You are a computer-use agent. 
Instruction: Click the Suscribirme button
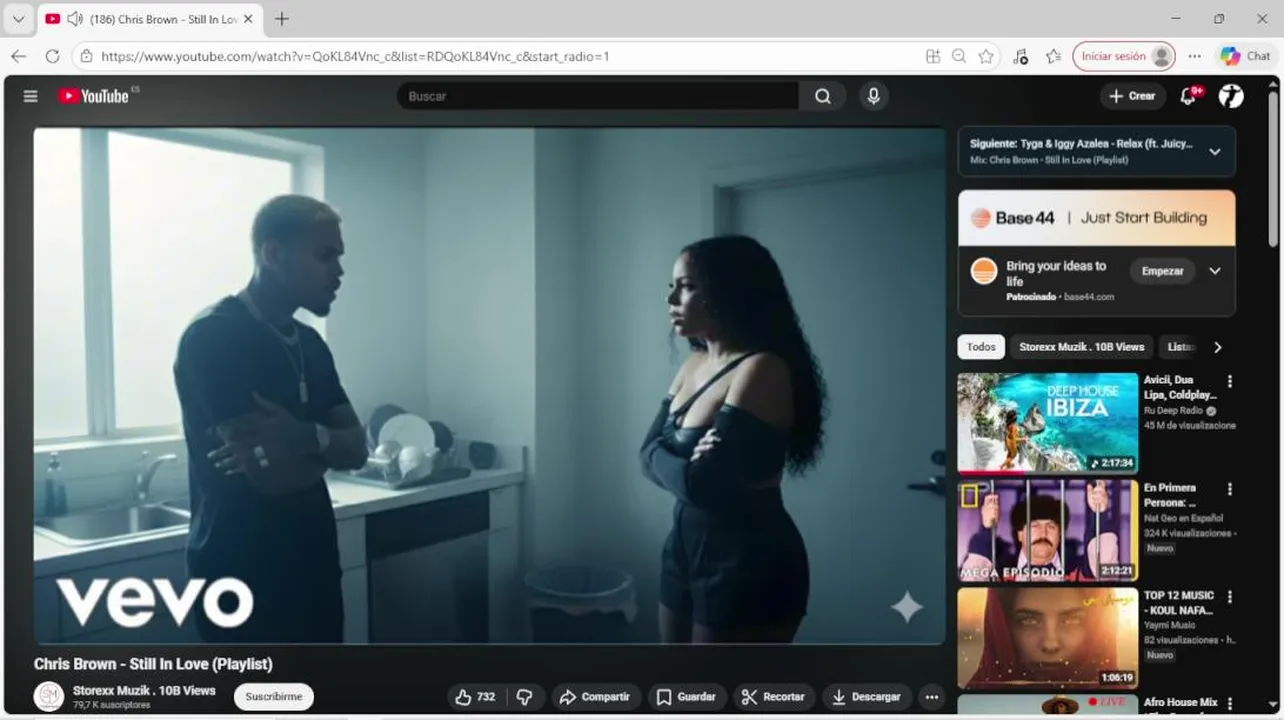coord(274,697)
